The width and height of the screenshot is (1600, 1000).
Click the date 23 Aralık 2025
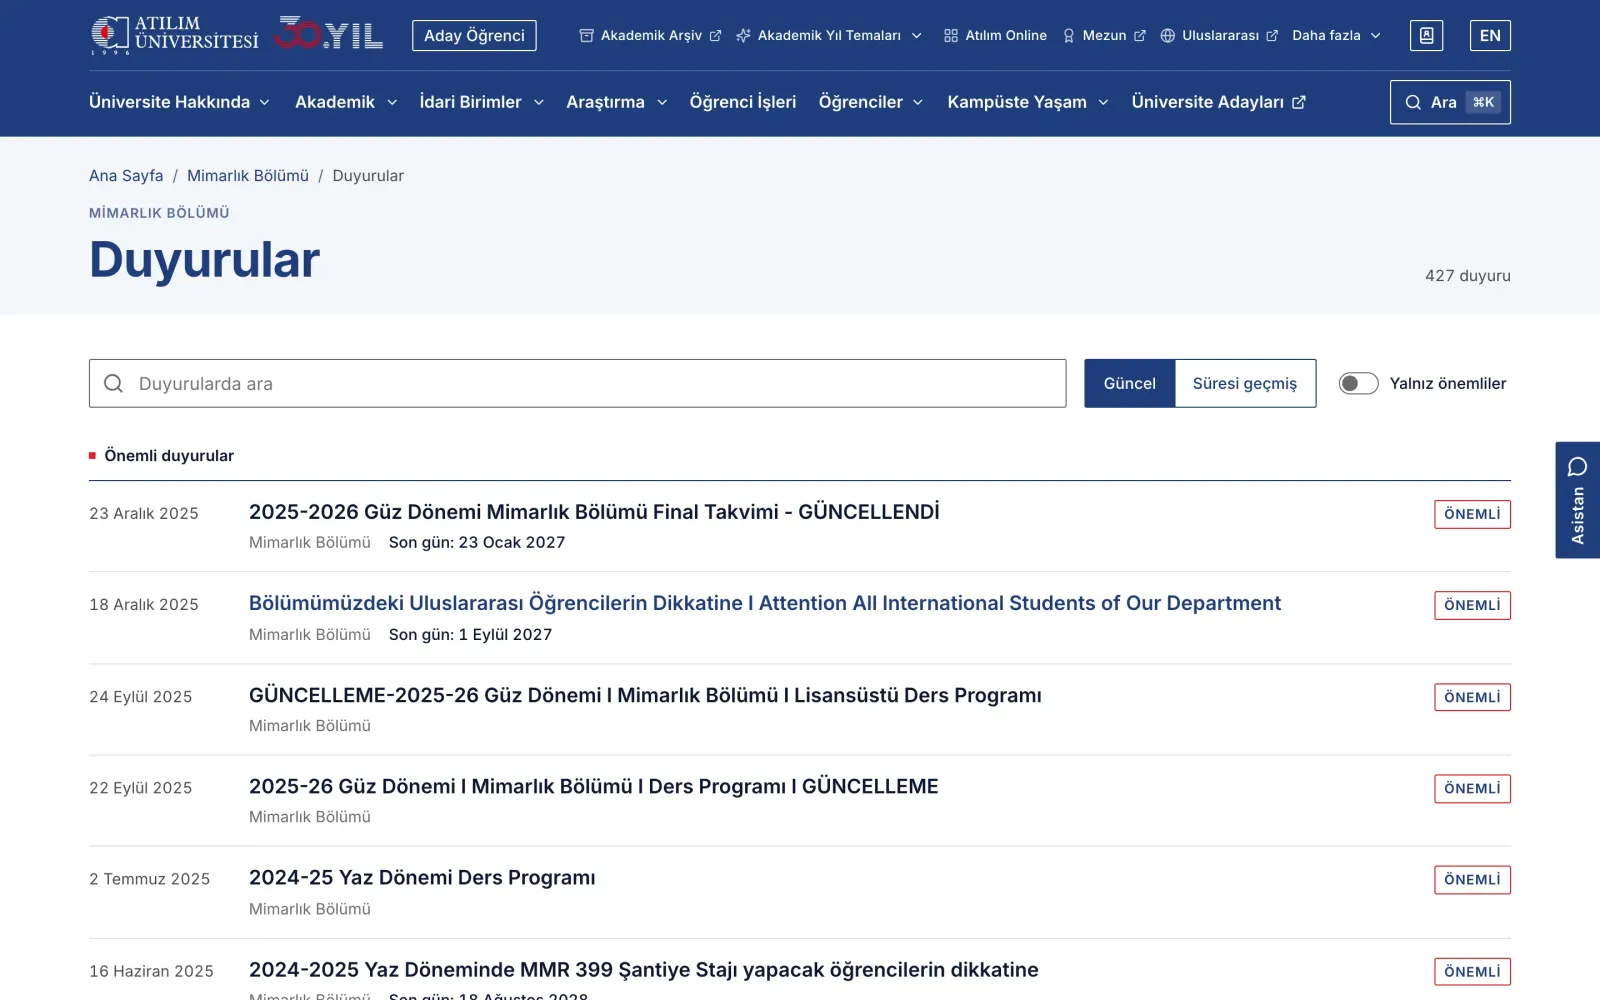(x=144, y=514)
